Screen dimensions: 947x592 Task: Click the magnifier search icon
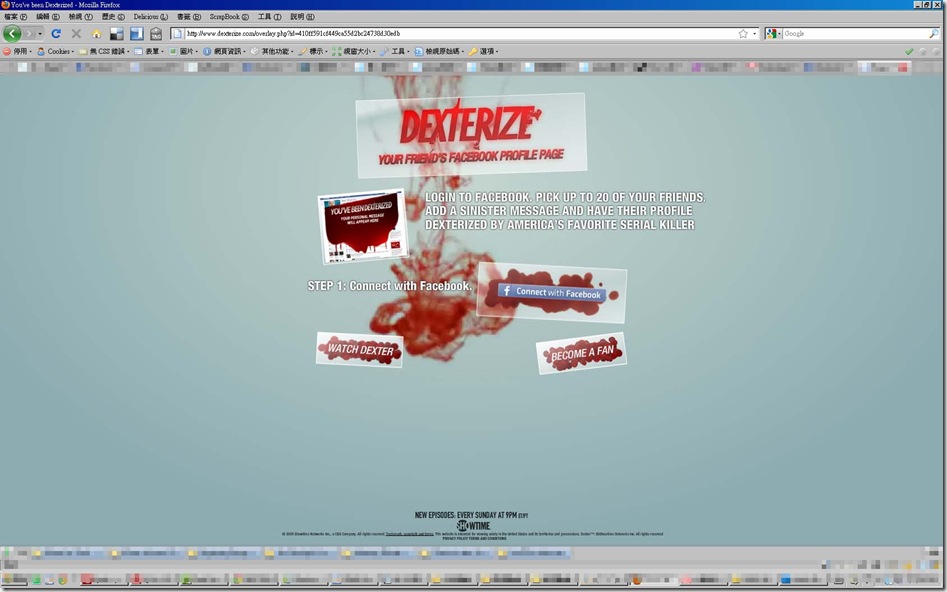(934, 33)
